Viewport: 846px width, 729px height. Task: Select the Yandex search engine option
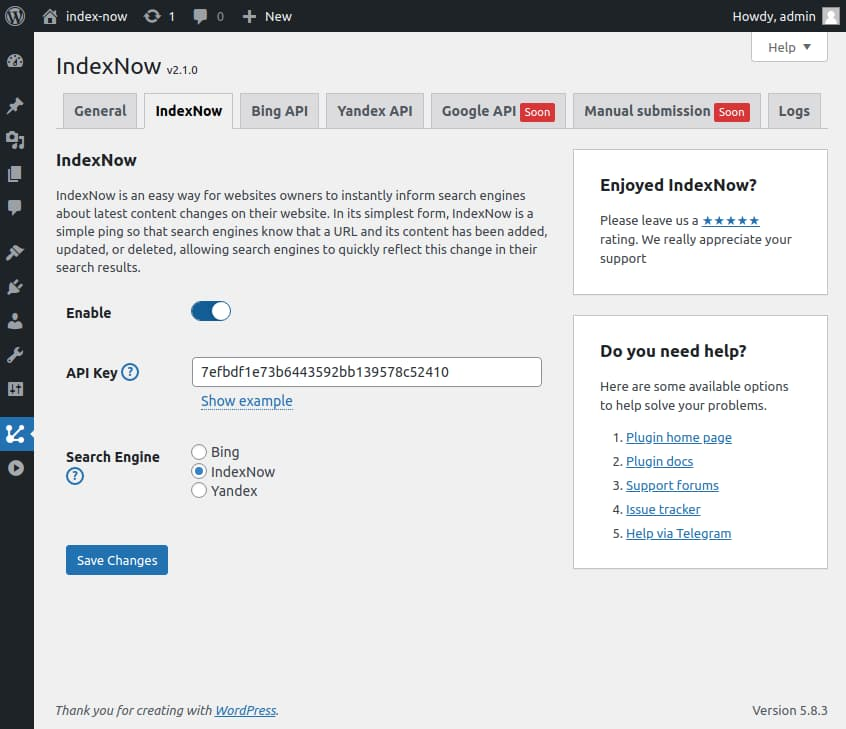tap(199, 490)
